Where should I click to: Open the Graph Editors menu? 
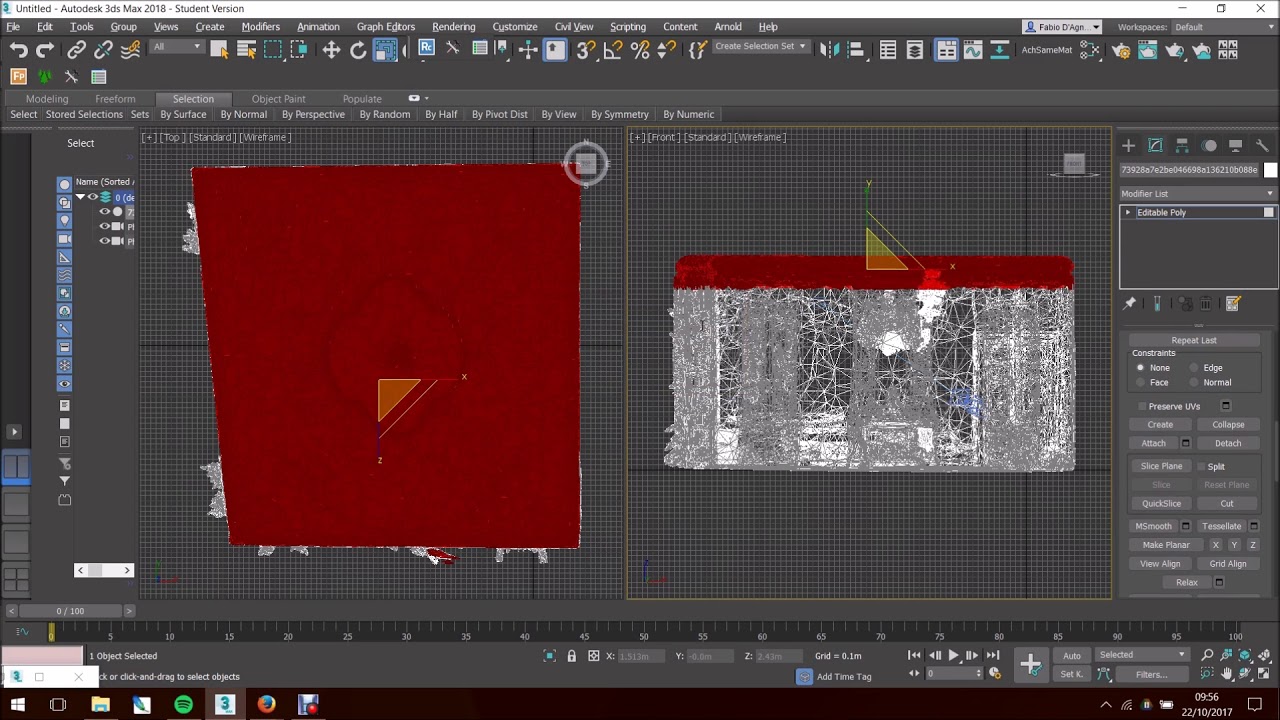click(386, 27)
